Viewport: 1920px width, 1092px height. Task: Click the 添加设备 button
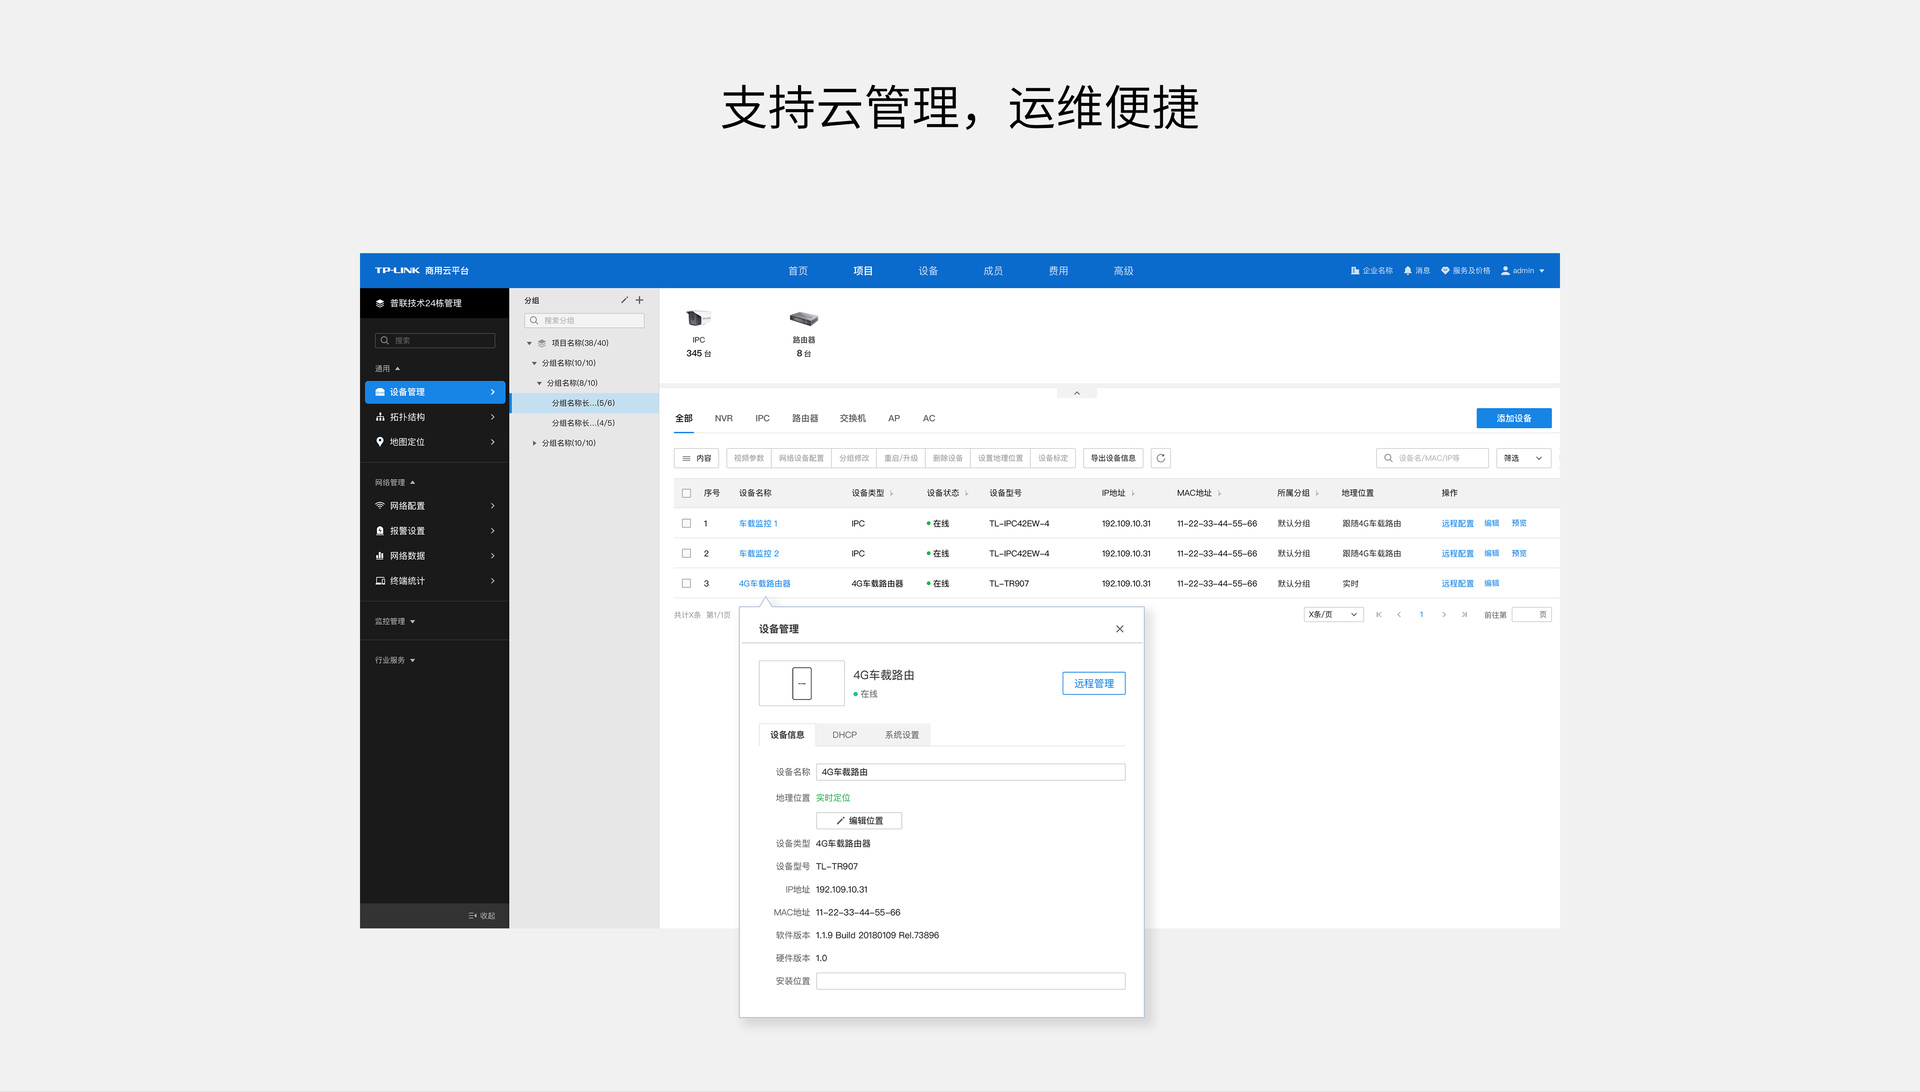(1513, 418)
